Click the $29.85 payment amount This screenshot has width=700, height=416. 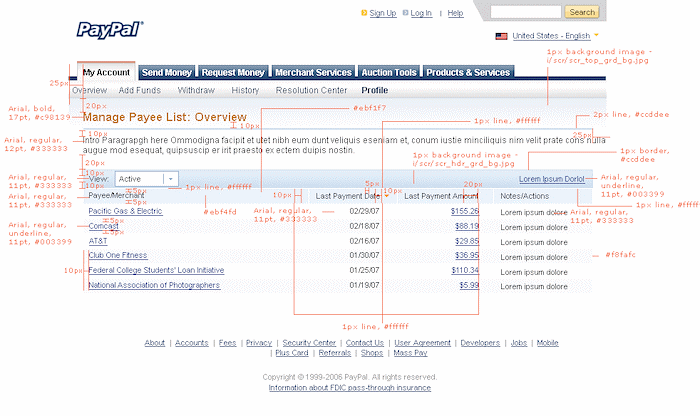[x=467, y=241]
